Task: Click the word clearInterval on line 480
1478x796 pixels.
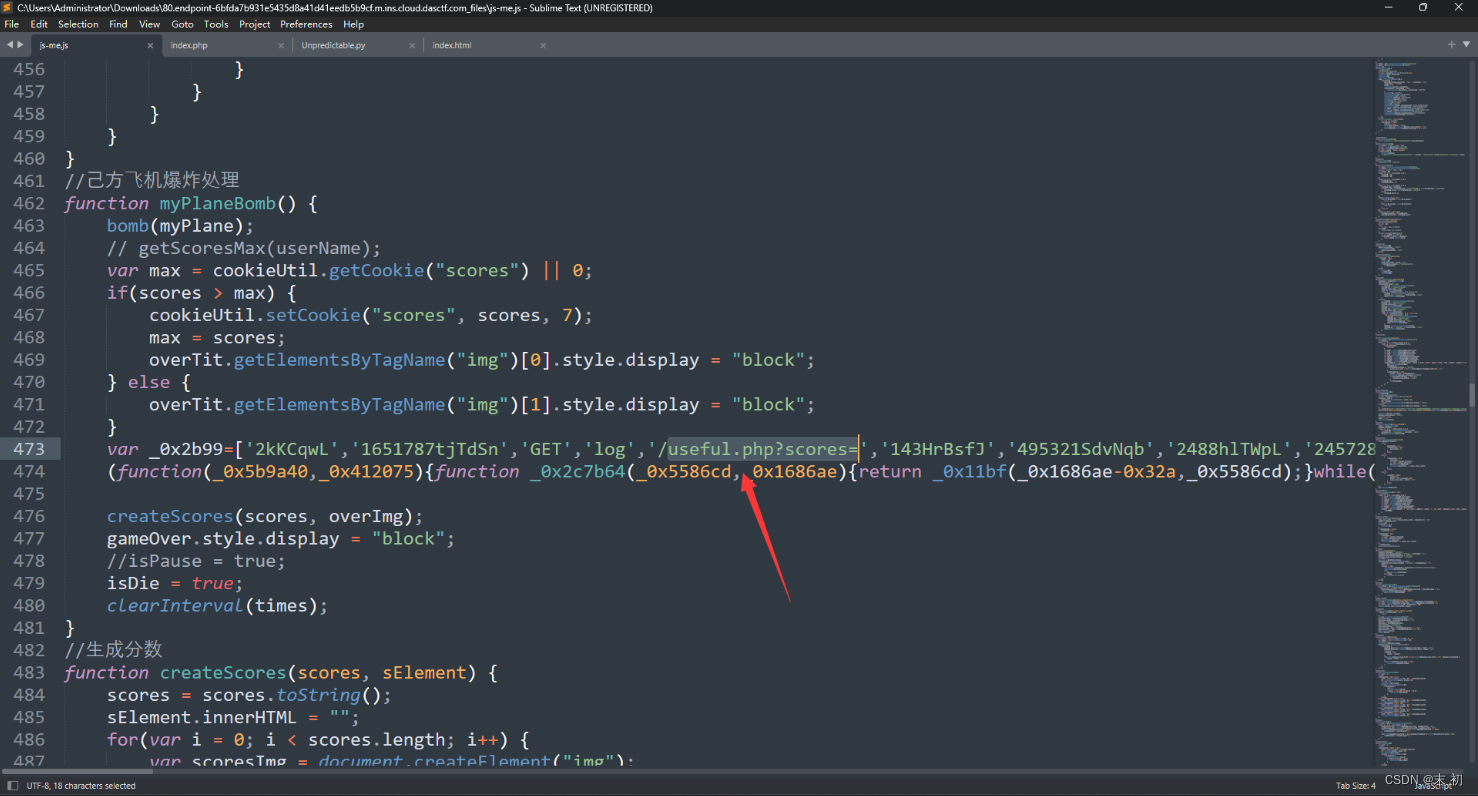Action: [175, 606]
